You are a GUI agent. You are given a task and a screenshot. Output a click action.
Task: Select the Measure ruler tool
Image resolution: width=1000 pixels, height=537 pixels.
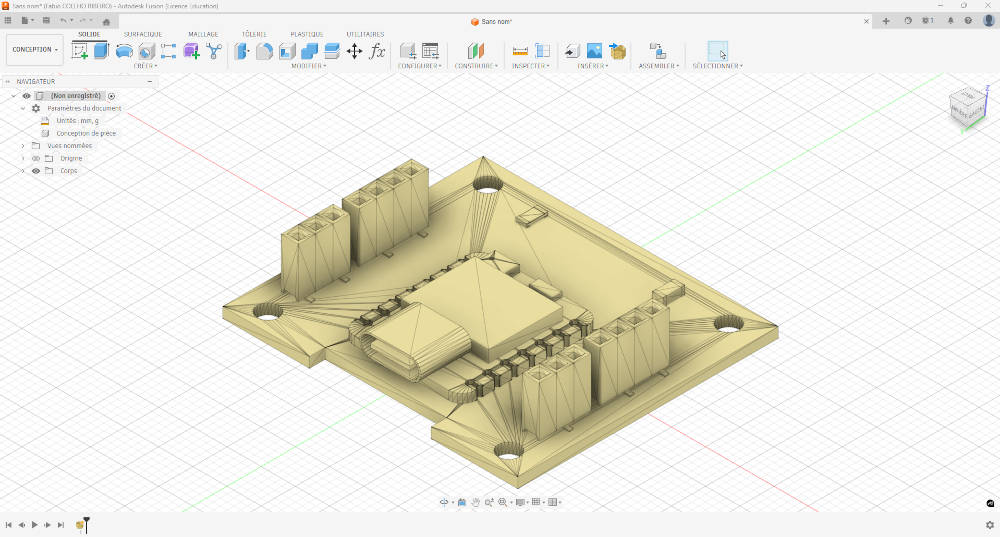tap(520, 51)
